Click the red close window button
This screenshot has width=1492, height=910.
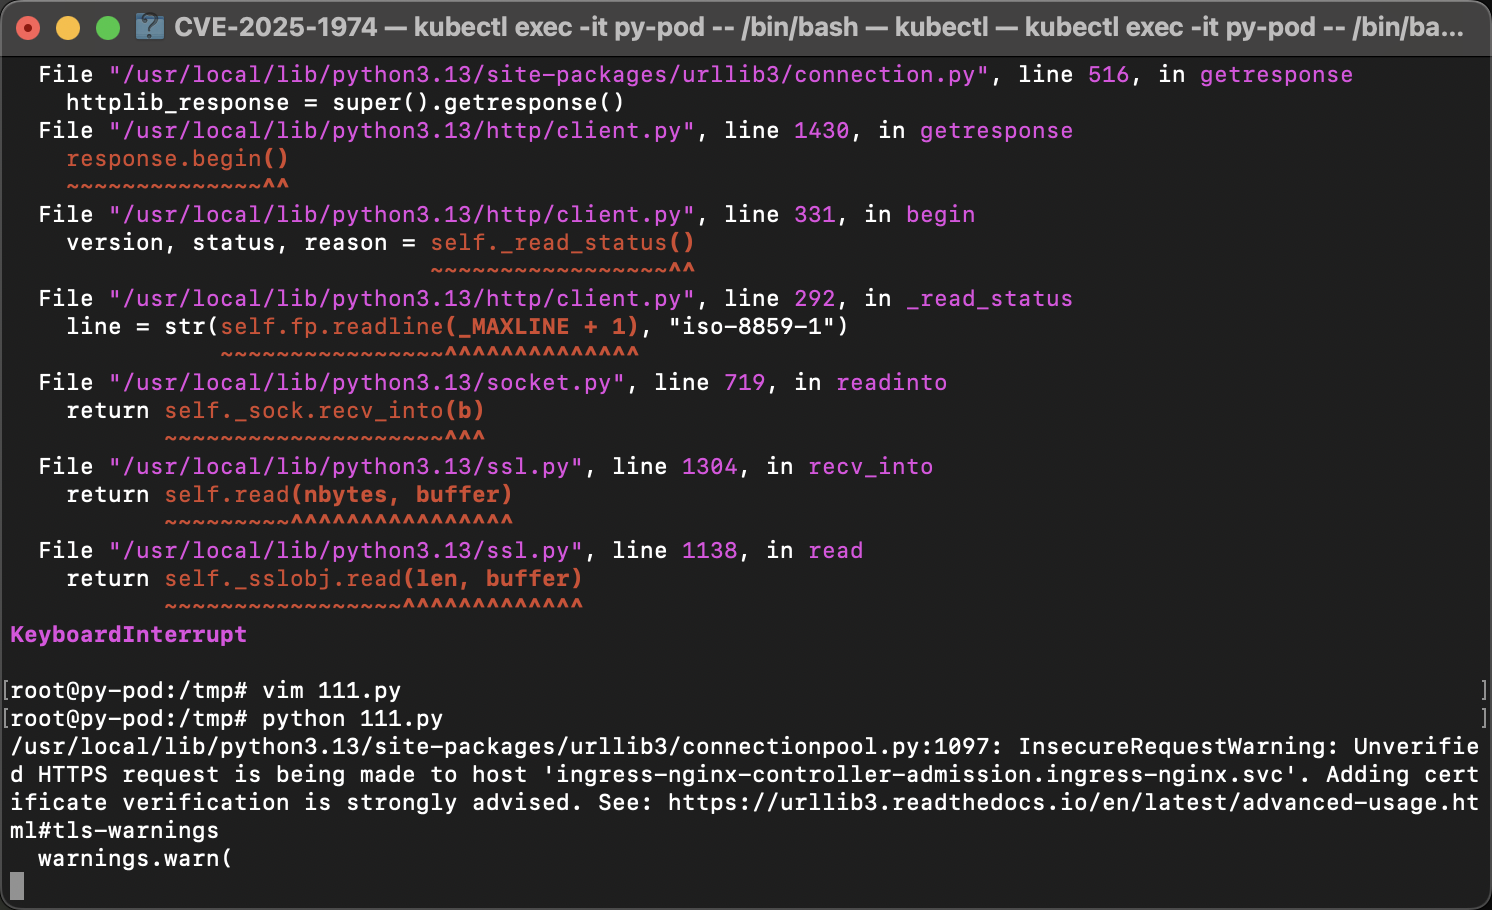point(28,27)
